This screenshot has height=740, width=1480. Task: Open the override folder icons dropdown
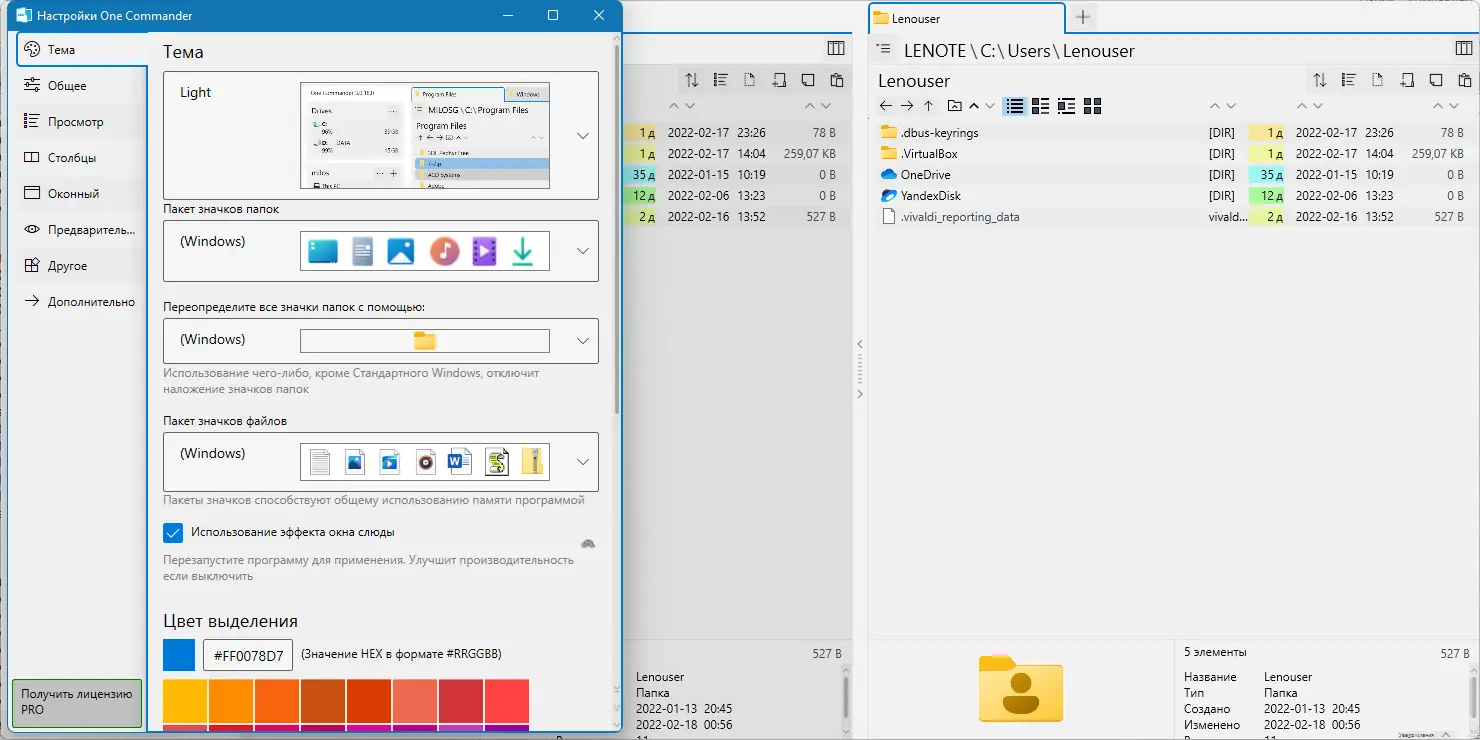coord(583,341)
